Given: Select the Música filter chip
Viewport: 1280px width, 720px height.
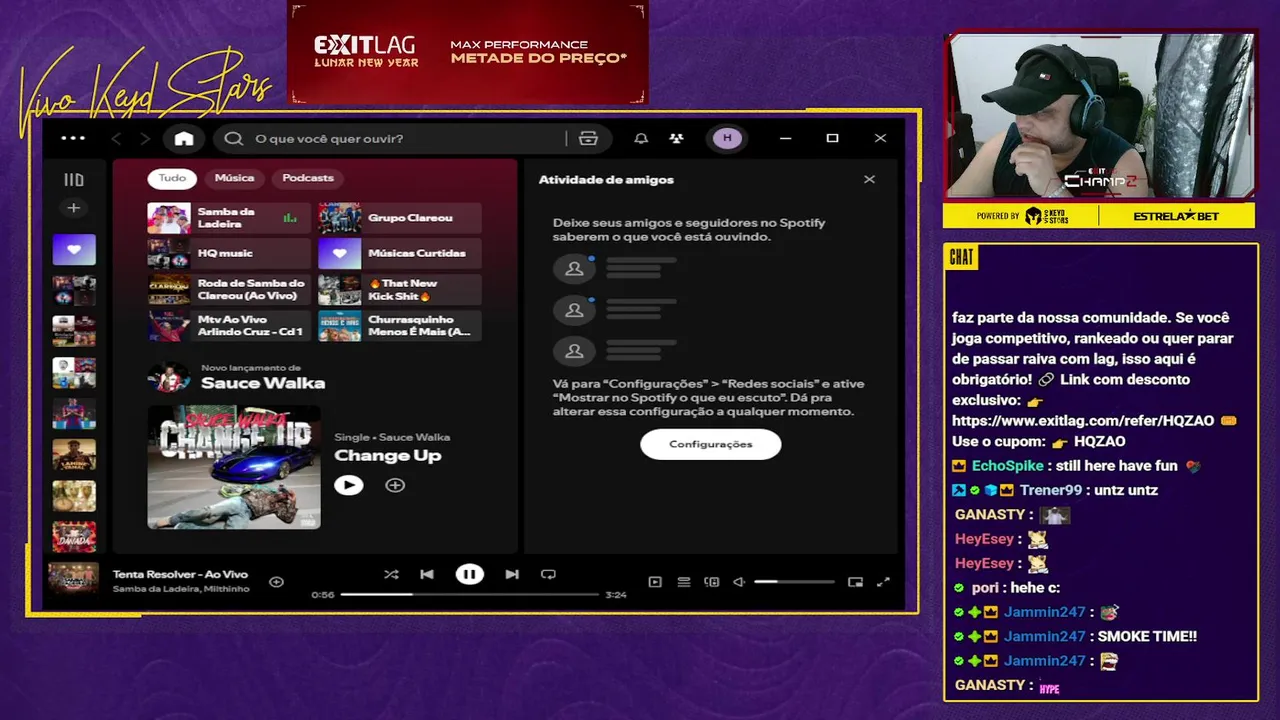Looking at the screenshot, I should 234,178.
